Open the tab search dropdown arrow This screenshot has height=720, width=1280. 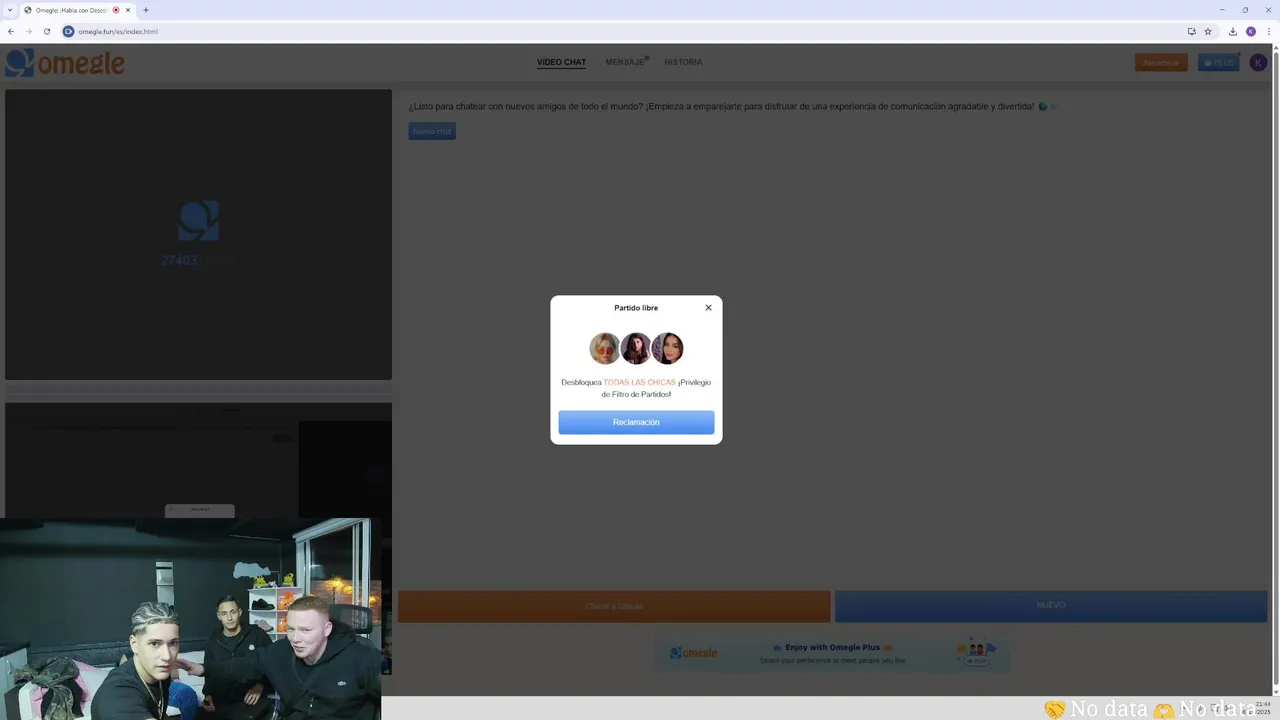(10, 10)
